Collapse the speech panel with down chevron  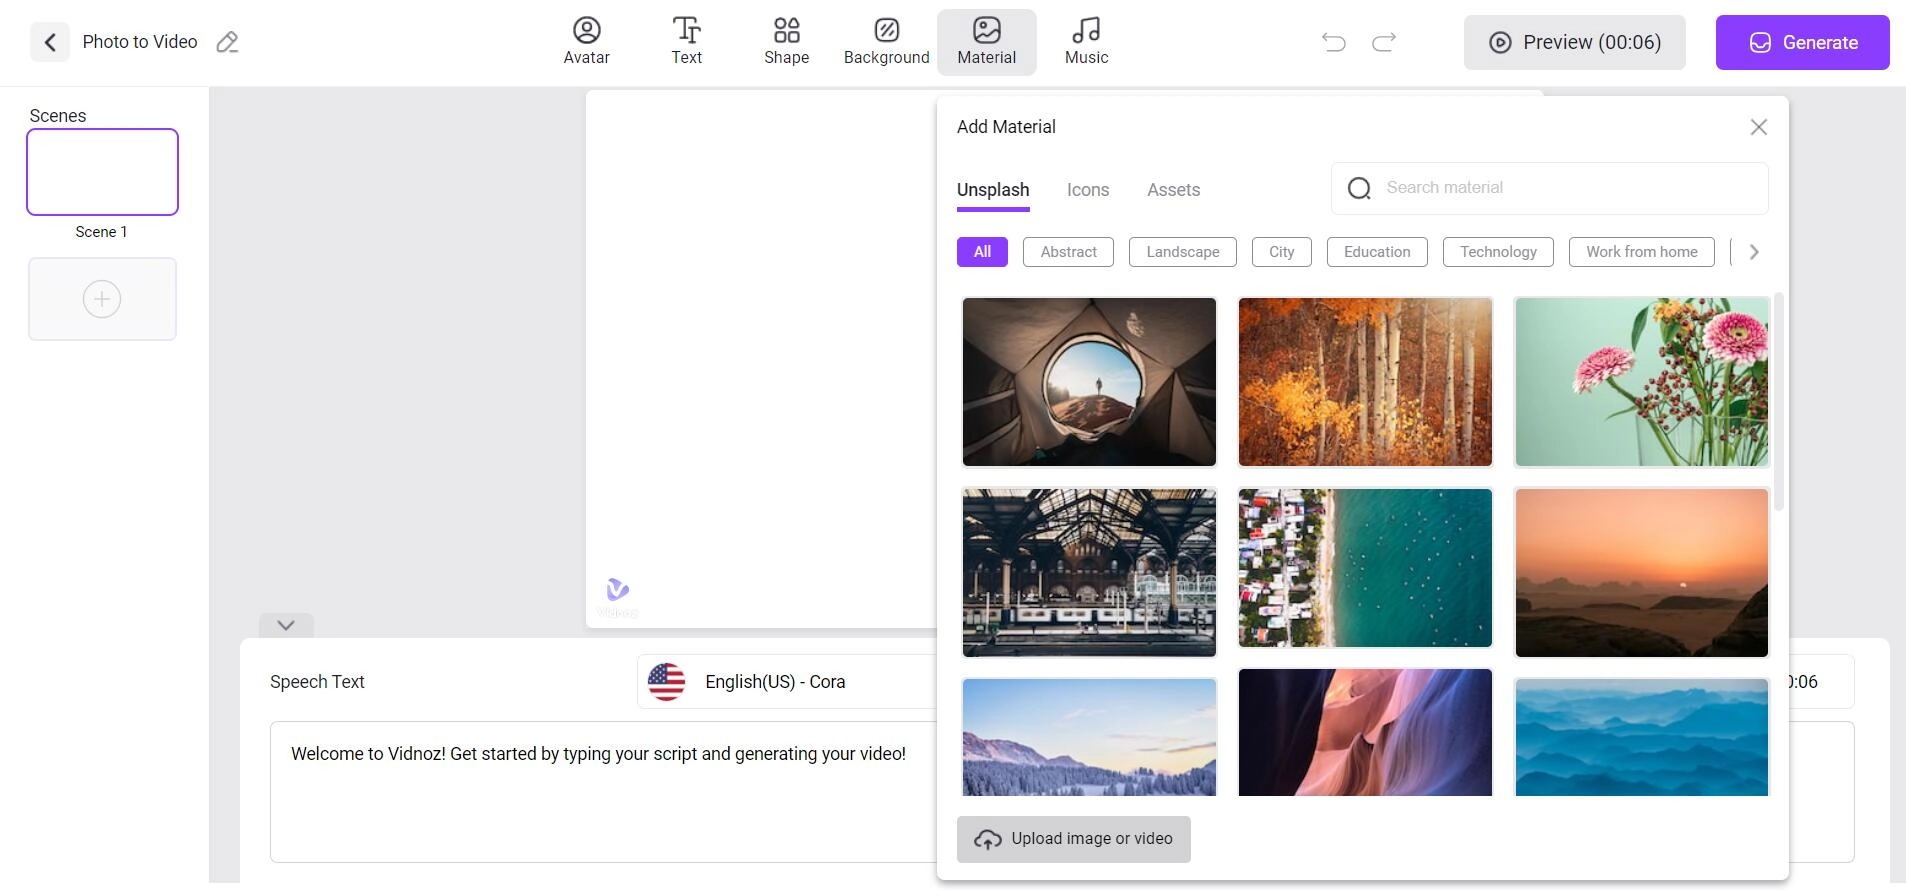[x=286, y=625]
